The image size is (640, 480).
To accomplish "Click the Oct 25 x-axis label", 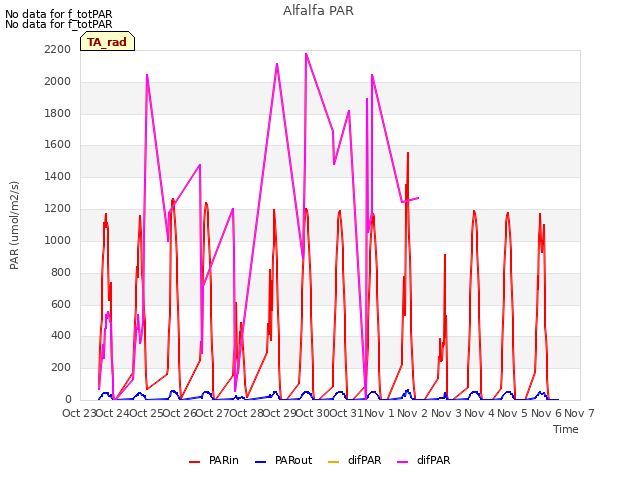I will click(x=146, y=413).
